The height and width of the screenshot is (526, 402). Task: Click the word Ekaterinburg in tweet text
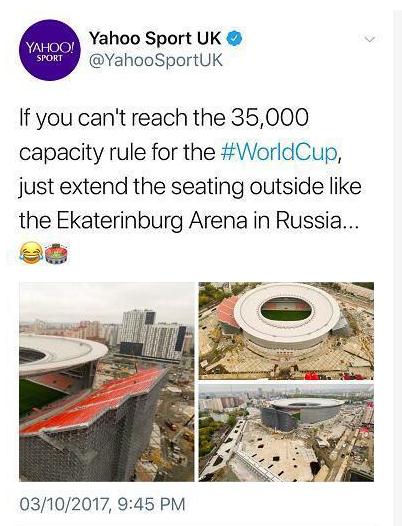(x=120, y=221)
